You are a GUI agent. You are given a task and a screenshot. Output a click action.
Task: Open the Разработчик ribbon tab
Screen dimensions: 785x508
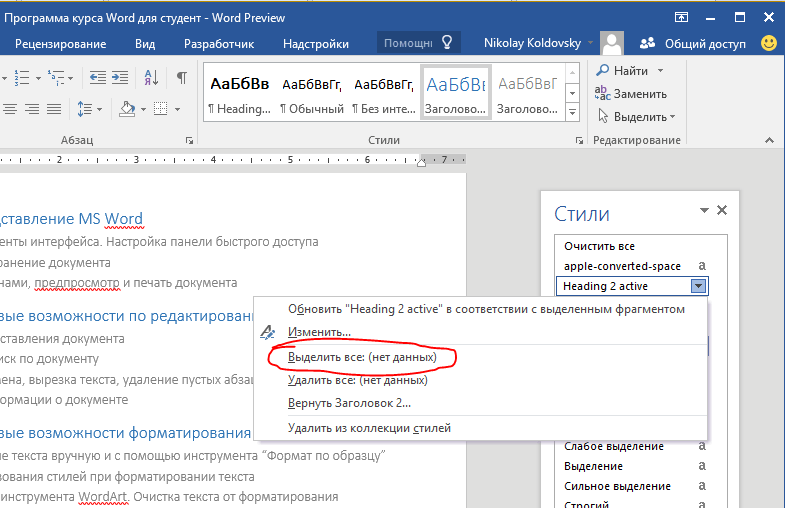click(219, 44)
